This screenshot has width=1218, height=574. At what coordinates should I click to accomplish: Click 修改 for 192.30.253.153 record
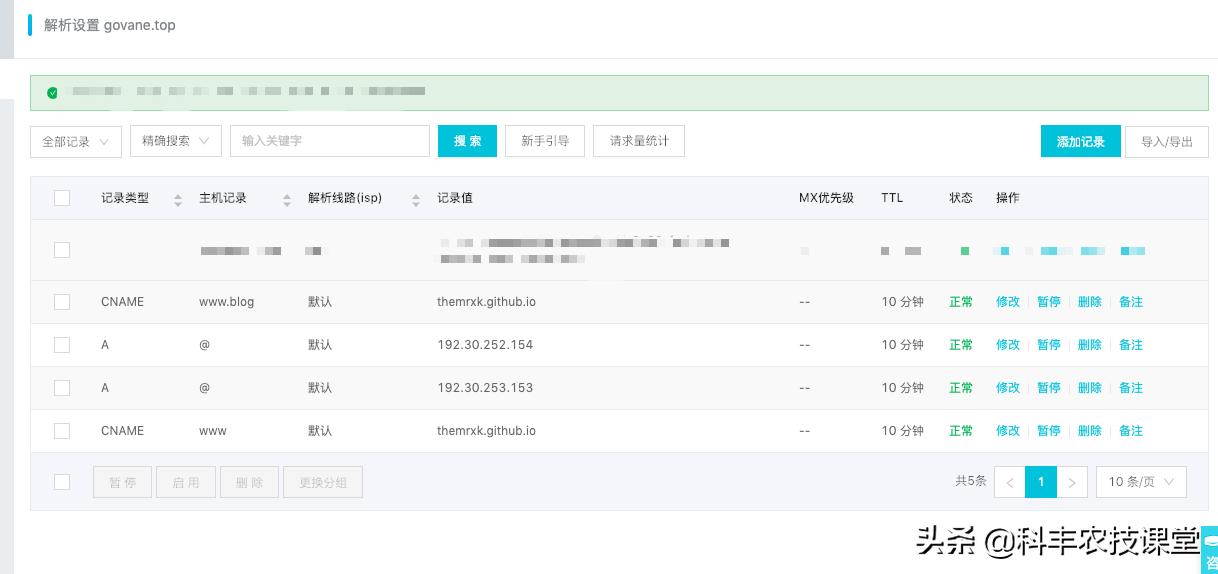[1008, 388]
